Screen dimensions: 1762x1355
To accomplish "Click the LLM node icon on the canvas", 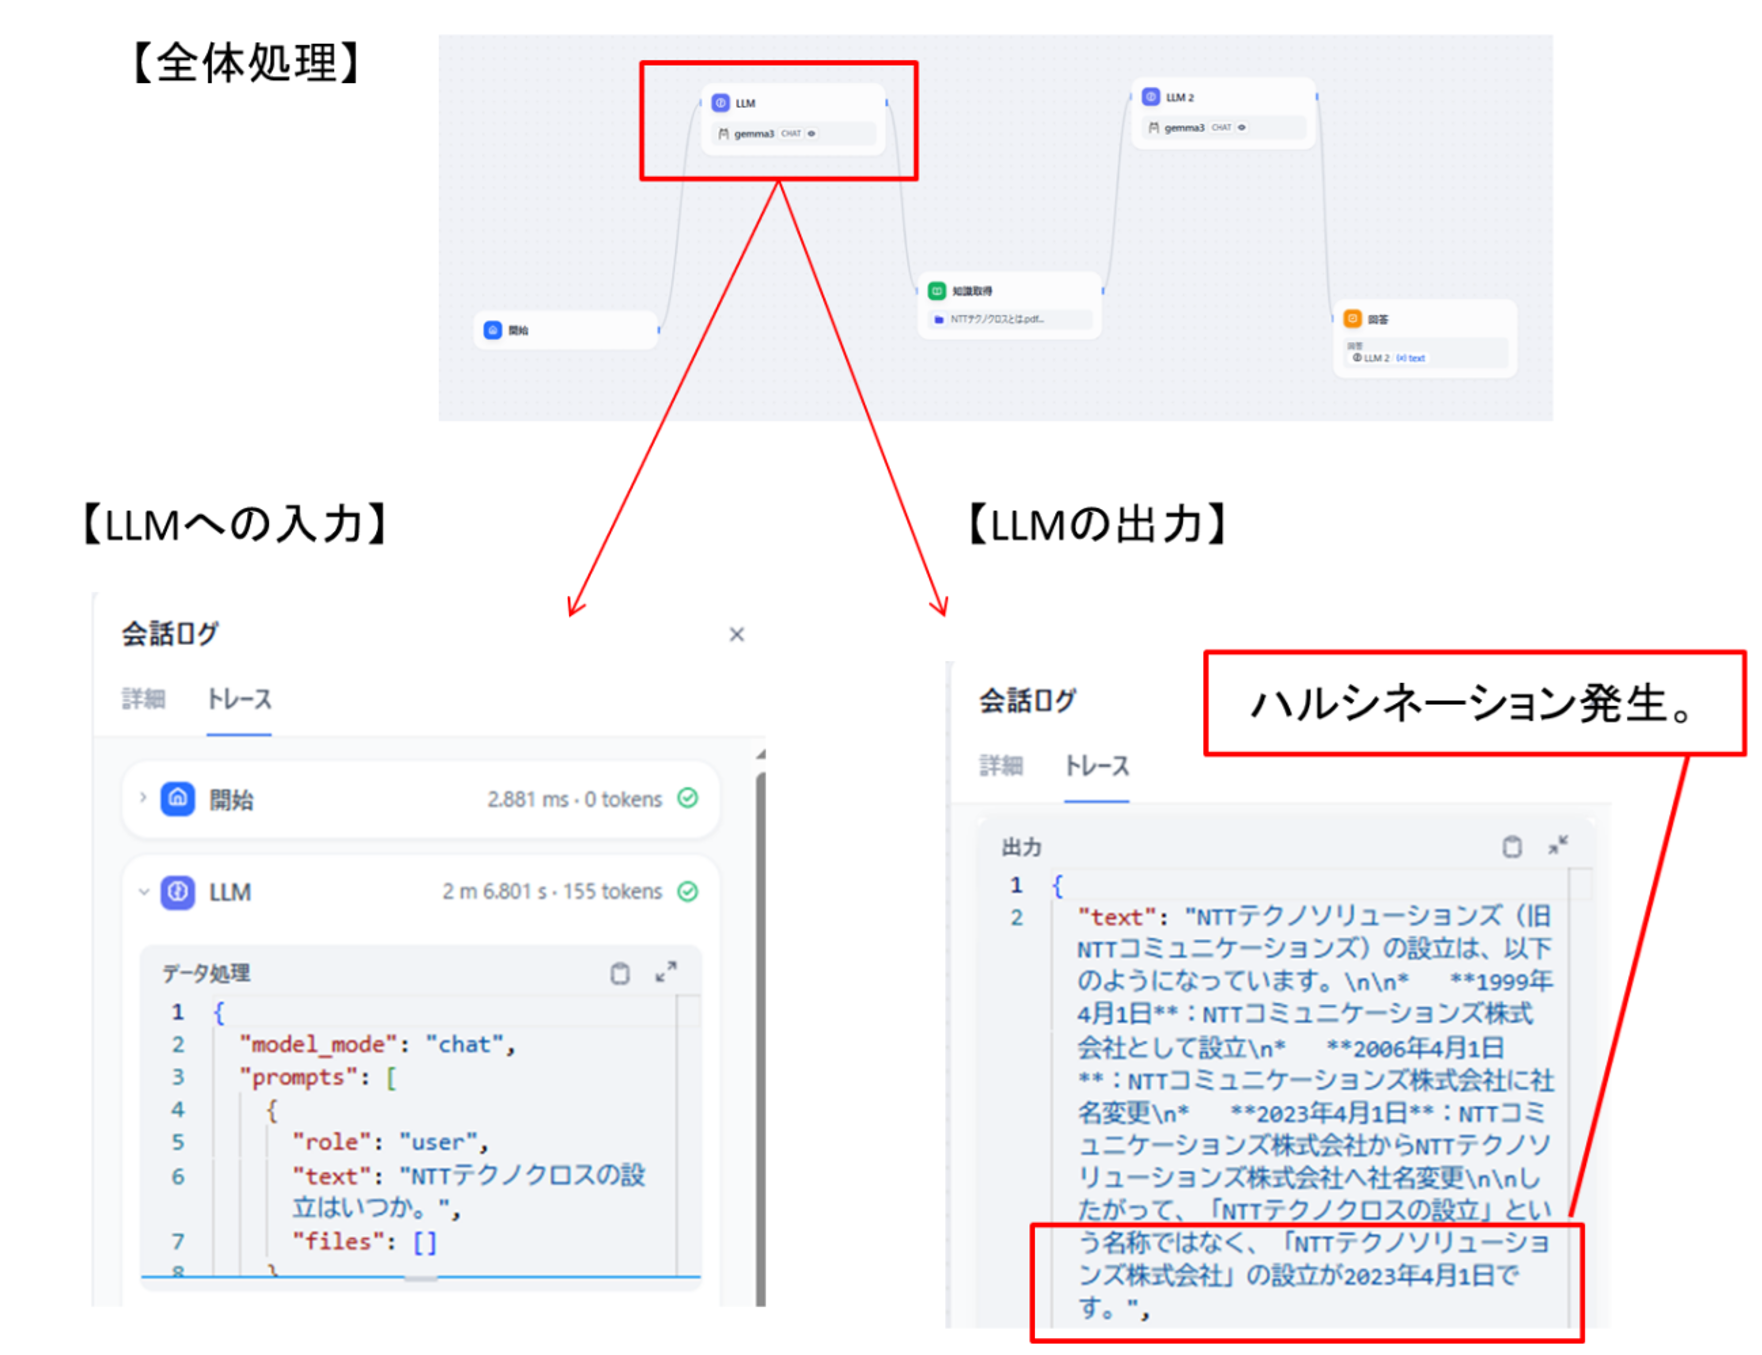I will [720, 103].
